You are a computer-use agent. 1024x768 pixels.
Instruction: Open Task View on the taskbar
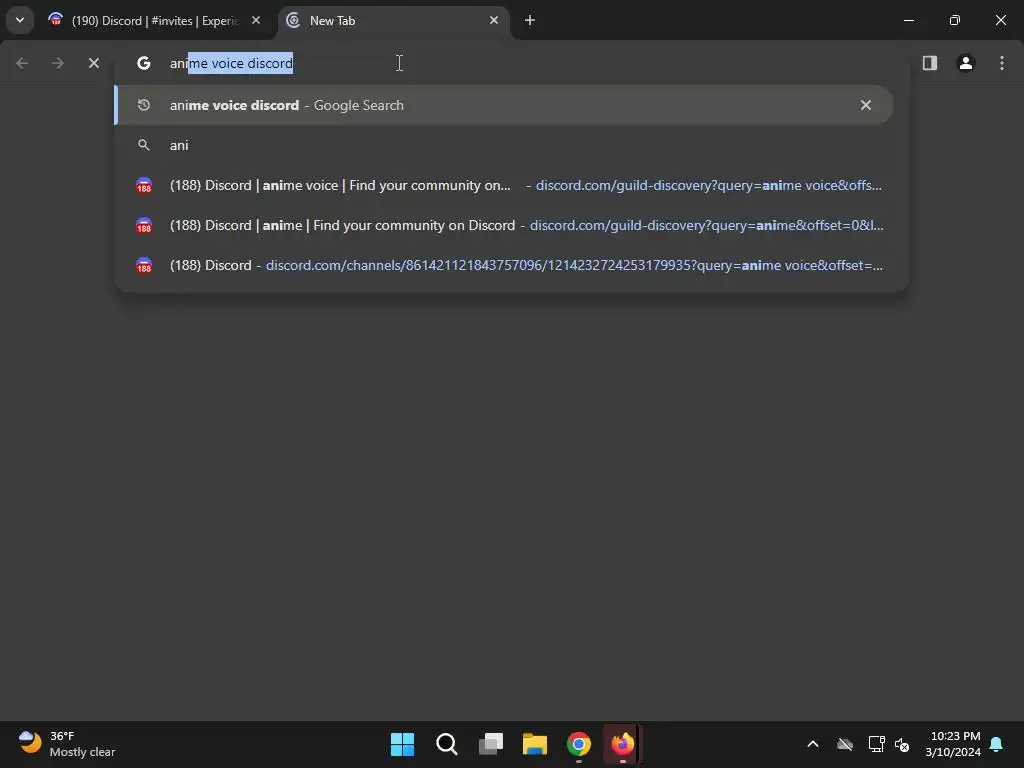pos(490,744)
